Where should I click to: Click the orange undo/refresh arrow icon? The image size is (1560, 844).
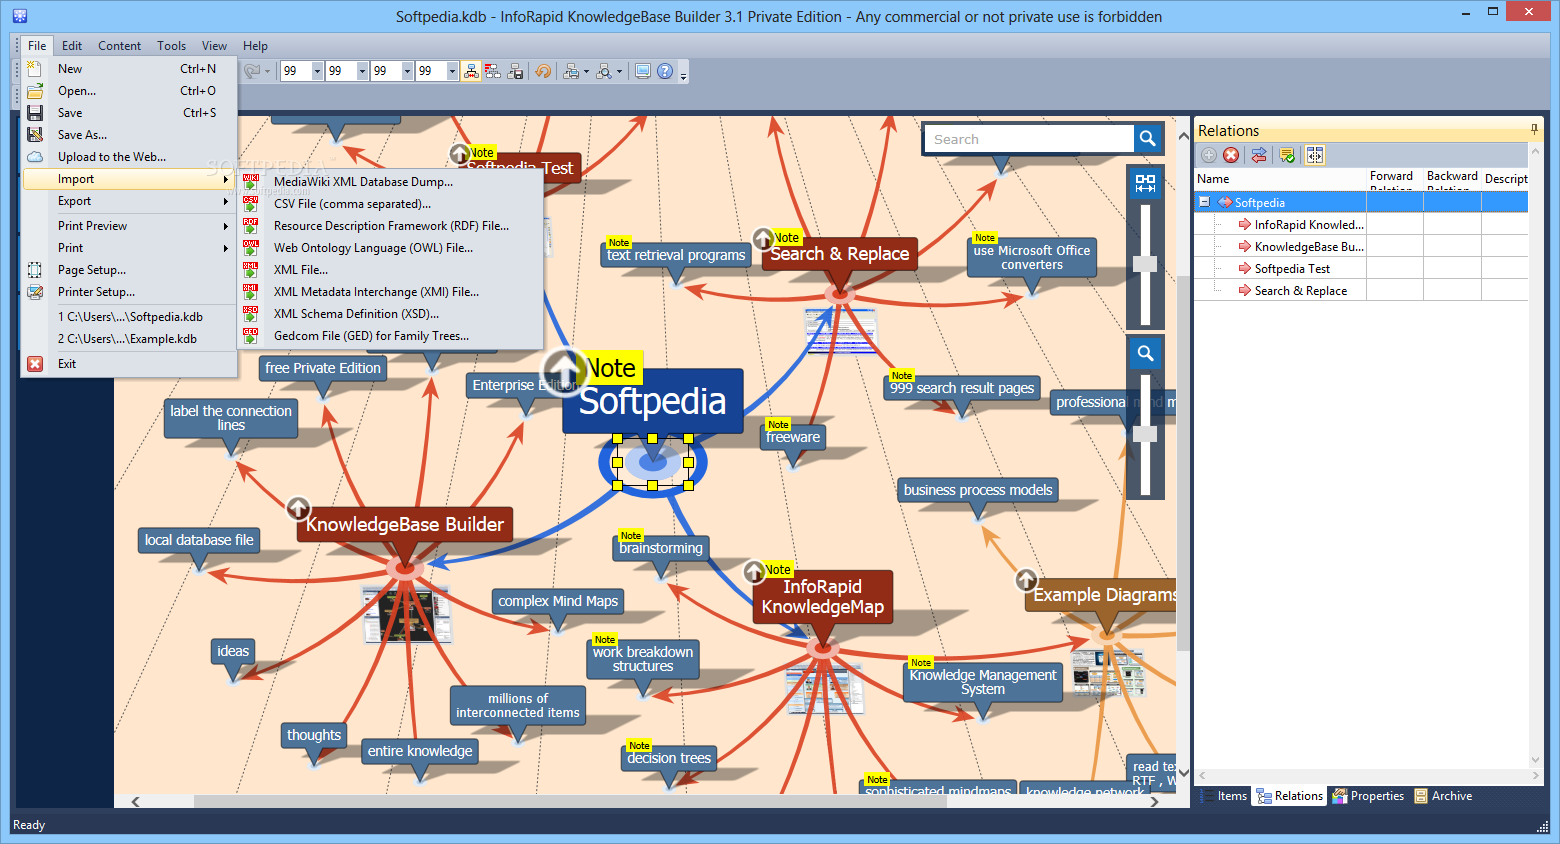(x=543, y=71)
